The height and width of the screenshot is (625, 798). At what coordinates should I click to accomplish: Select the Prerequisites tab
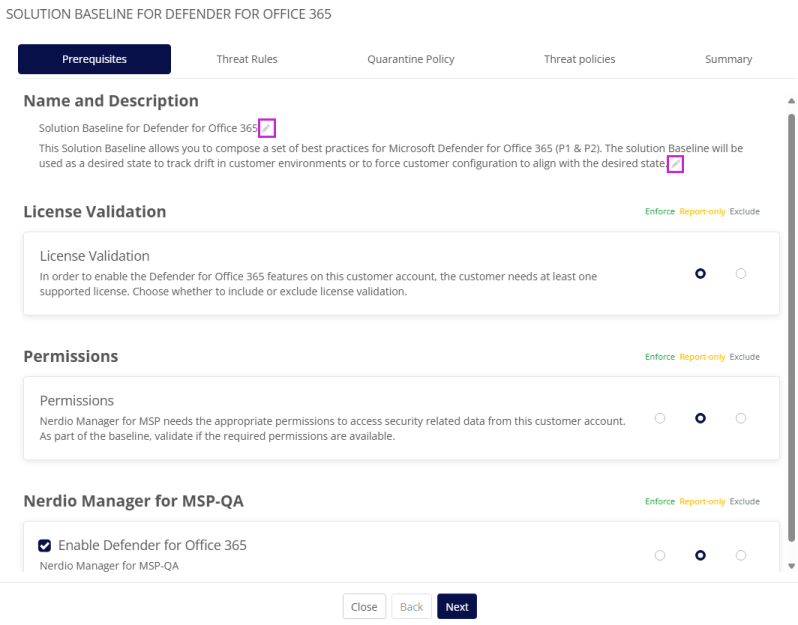(x=94, y=59)
